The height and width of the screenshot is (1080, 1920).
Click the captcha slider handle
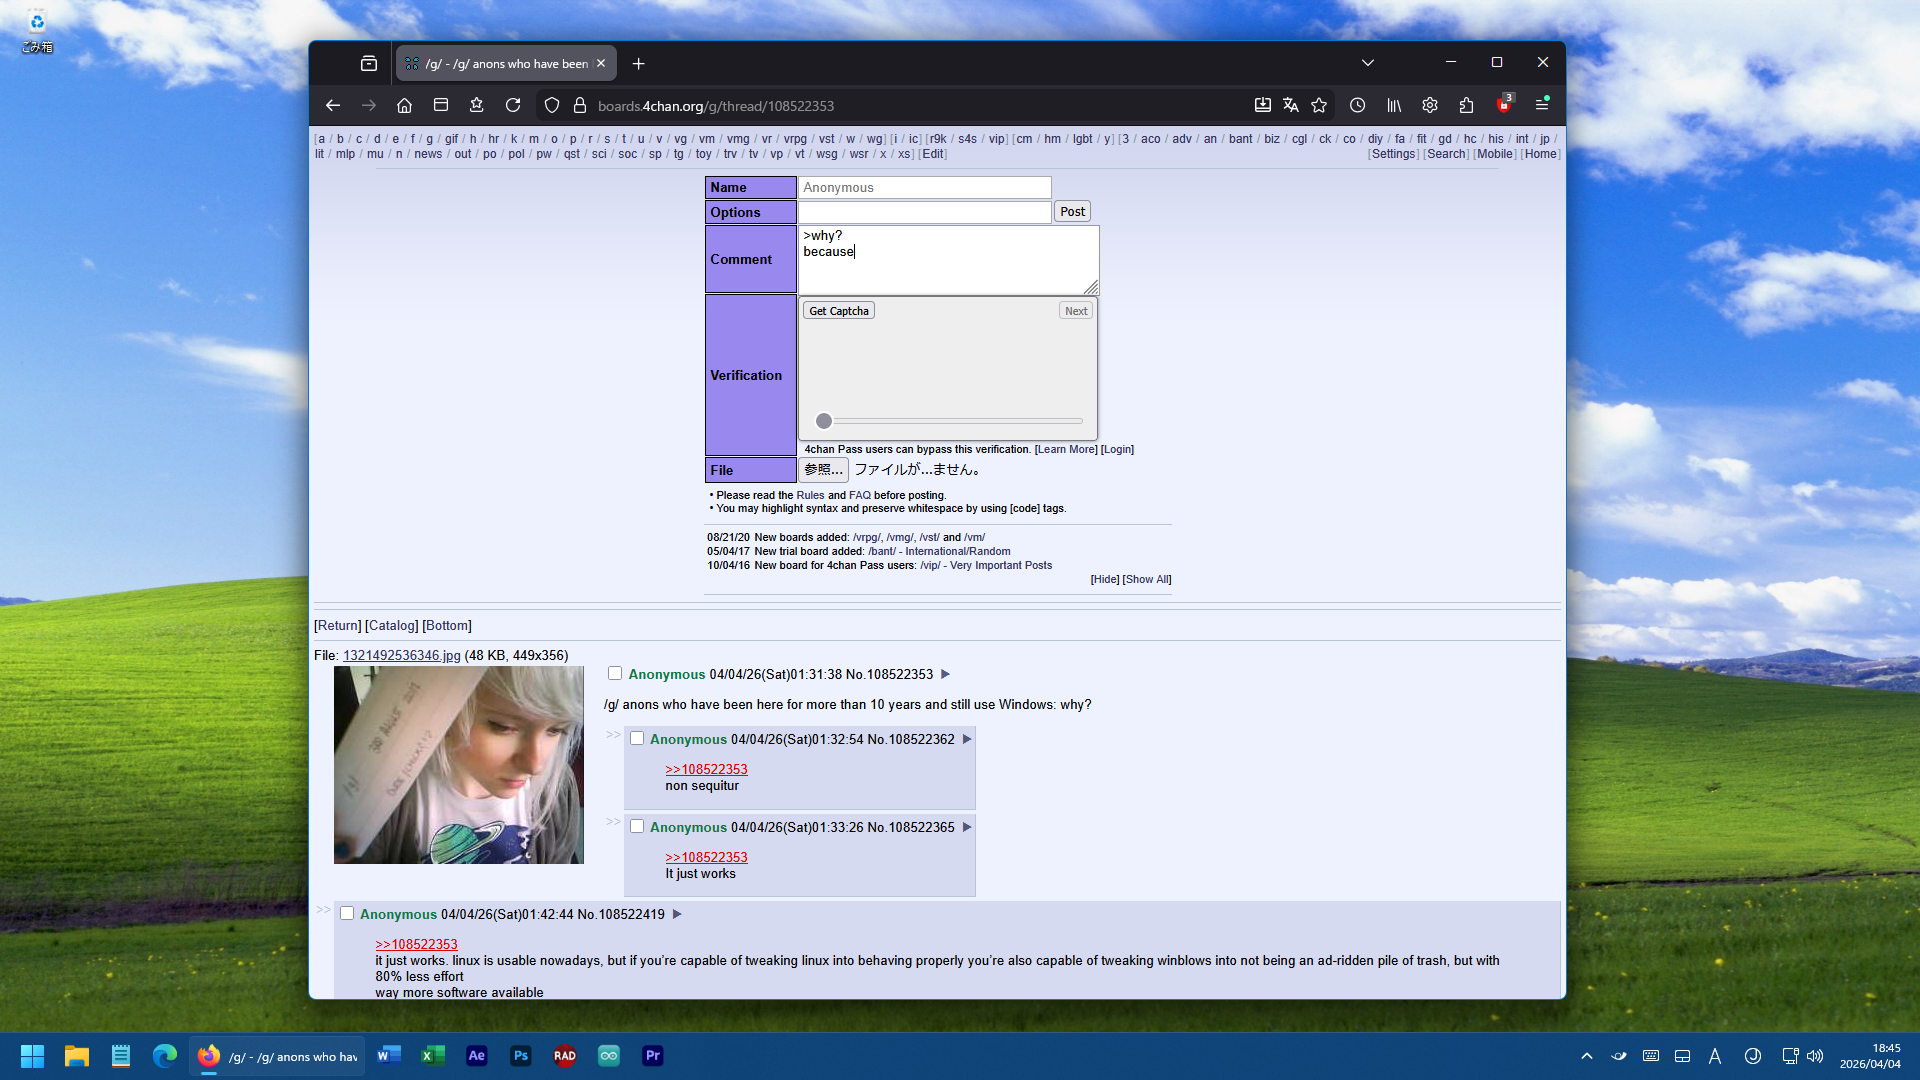[x=823, y=421]
